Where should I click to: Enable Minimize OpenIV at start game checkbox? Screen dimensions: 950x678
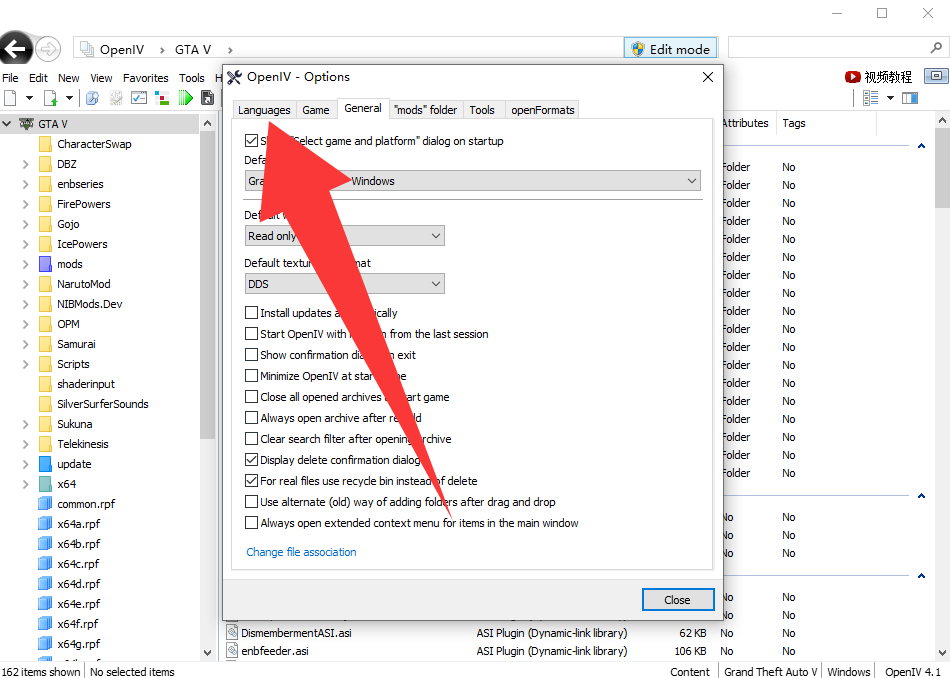tap(251, 376)
